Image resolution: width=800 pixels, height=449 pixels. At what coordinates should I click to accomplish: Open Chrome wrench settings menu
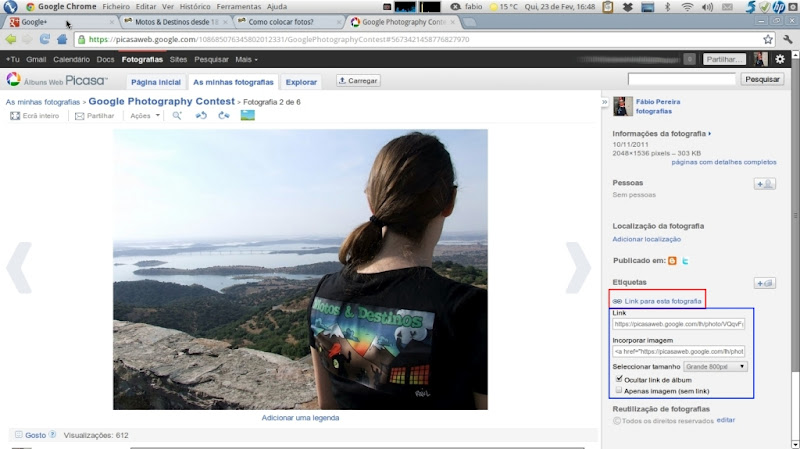[x=788, y=39]
